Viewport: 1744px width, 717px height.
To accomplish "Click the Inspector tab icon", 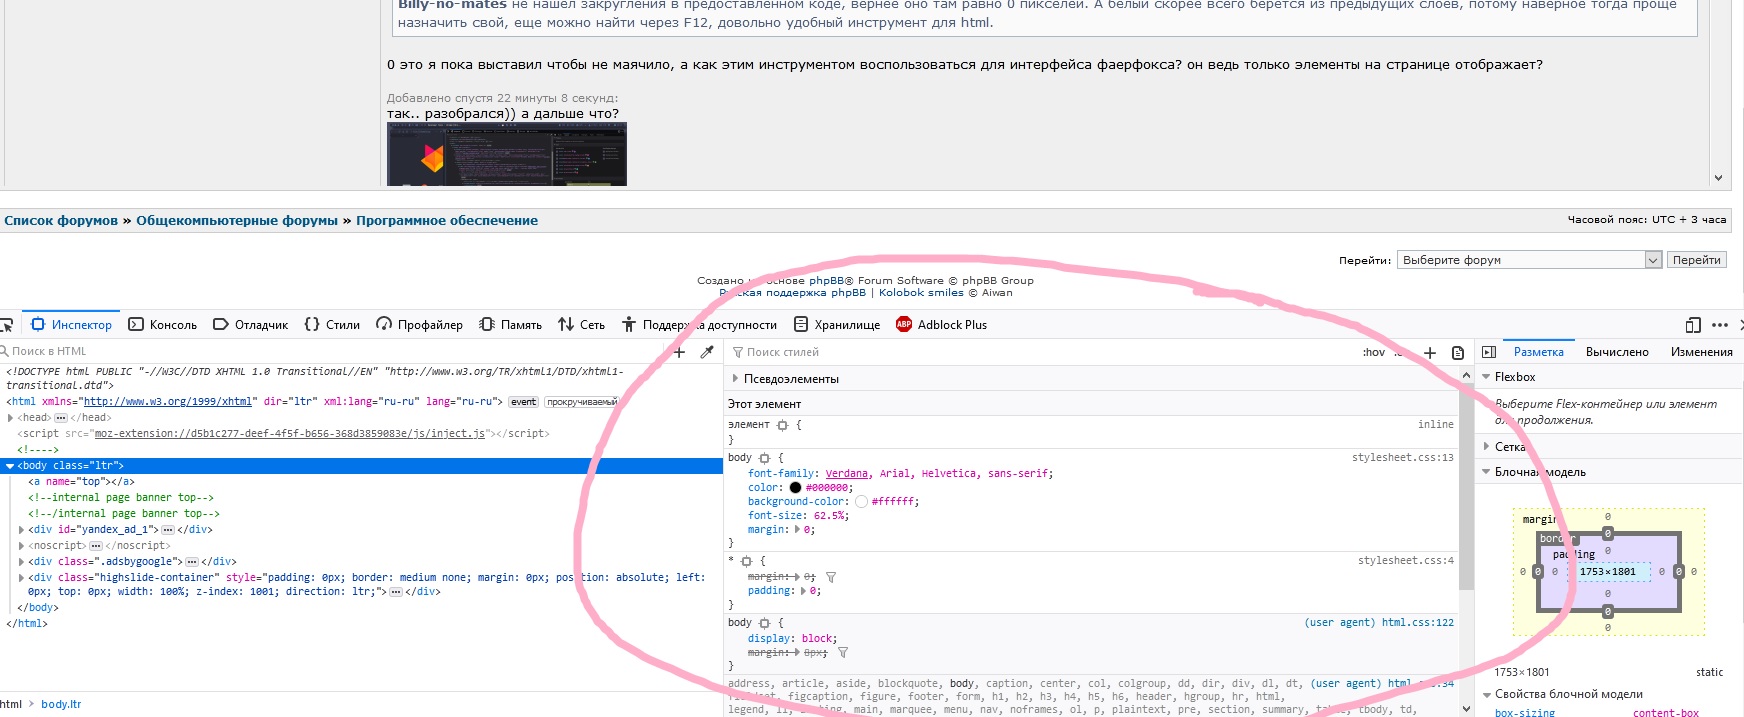I will (38, 324).
